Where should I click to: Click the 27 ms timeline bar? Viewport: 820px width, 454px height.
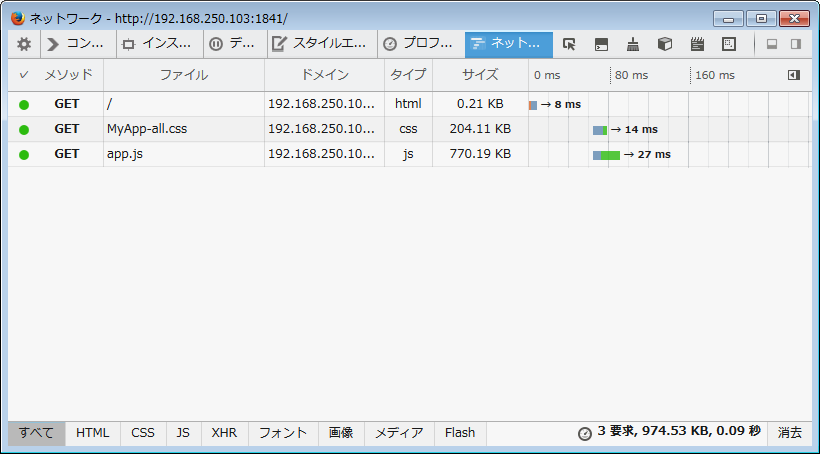click(x=606, y=155)
